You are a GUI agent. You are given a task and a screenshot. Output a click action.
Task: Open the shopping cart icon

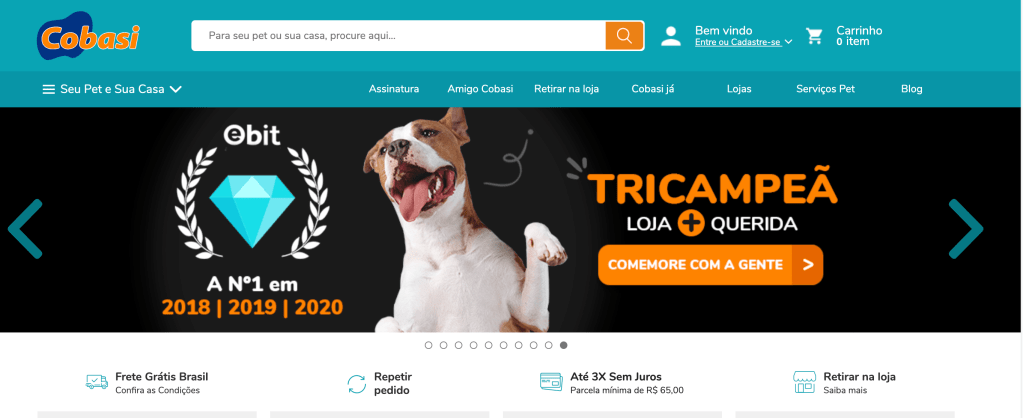pyautogui.click(x=814, y=36)
